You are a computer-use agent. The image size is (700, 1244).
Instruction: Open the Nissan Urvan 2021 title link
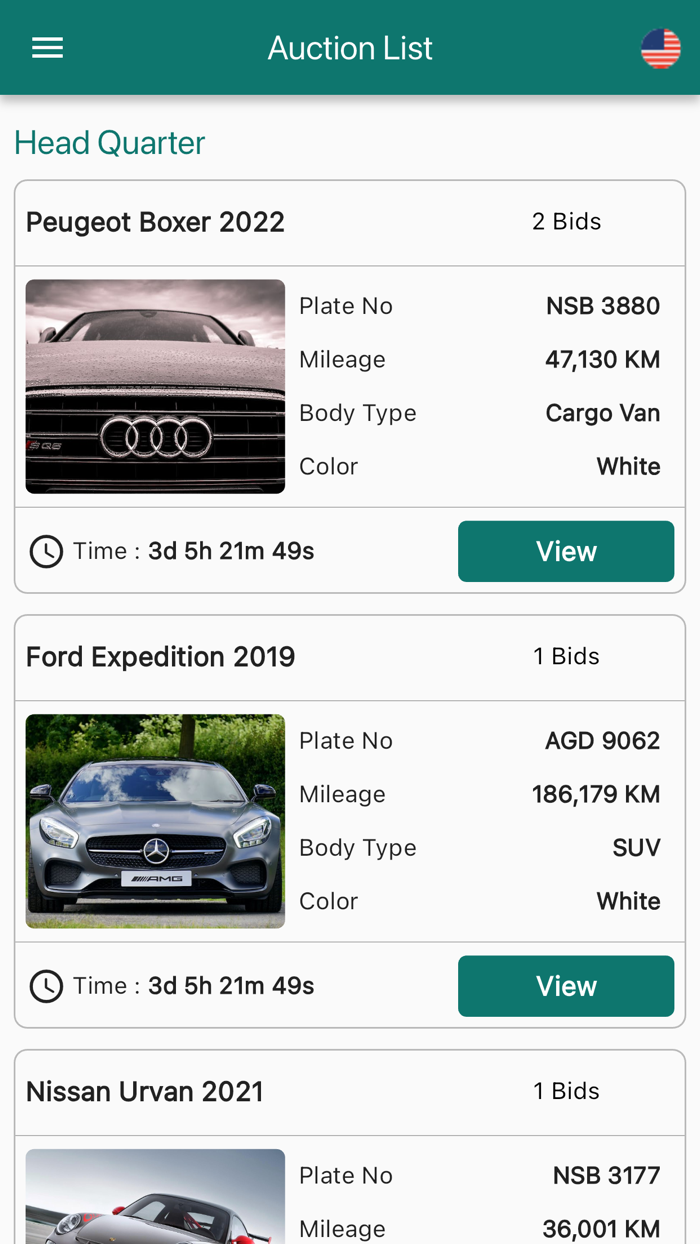(144, 1091)
